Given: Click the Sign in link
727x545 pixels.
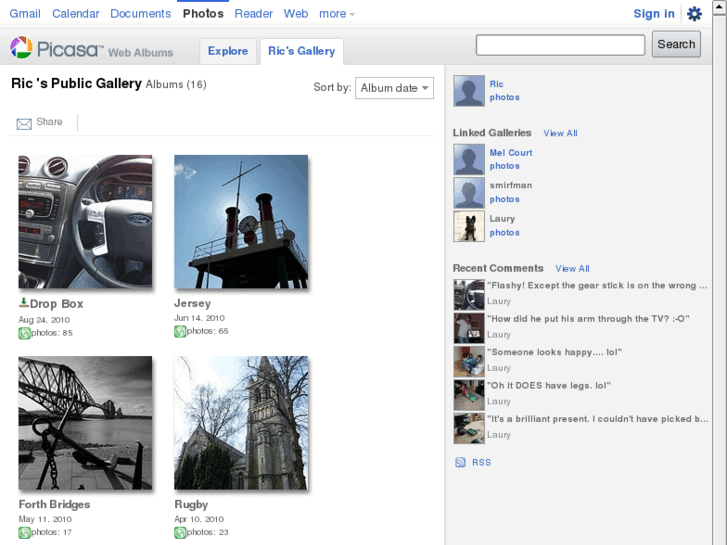Looking at the screenshot, I should click(654, 14).
